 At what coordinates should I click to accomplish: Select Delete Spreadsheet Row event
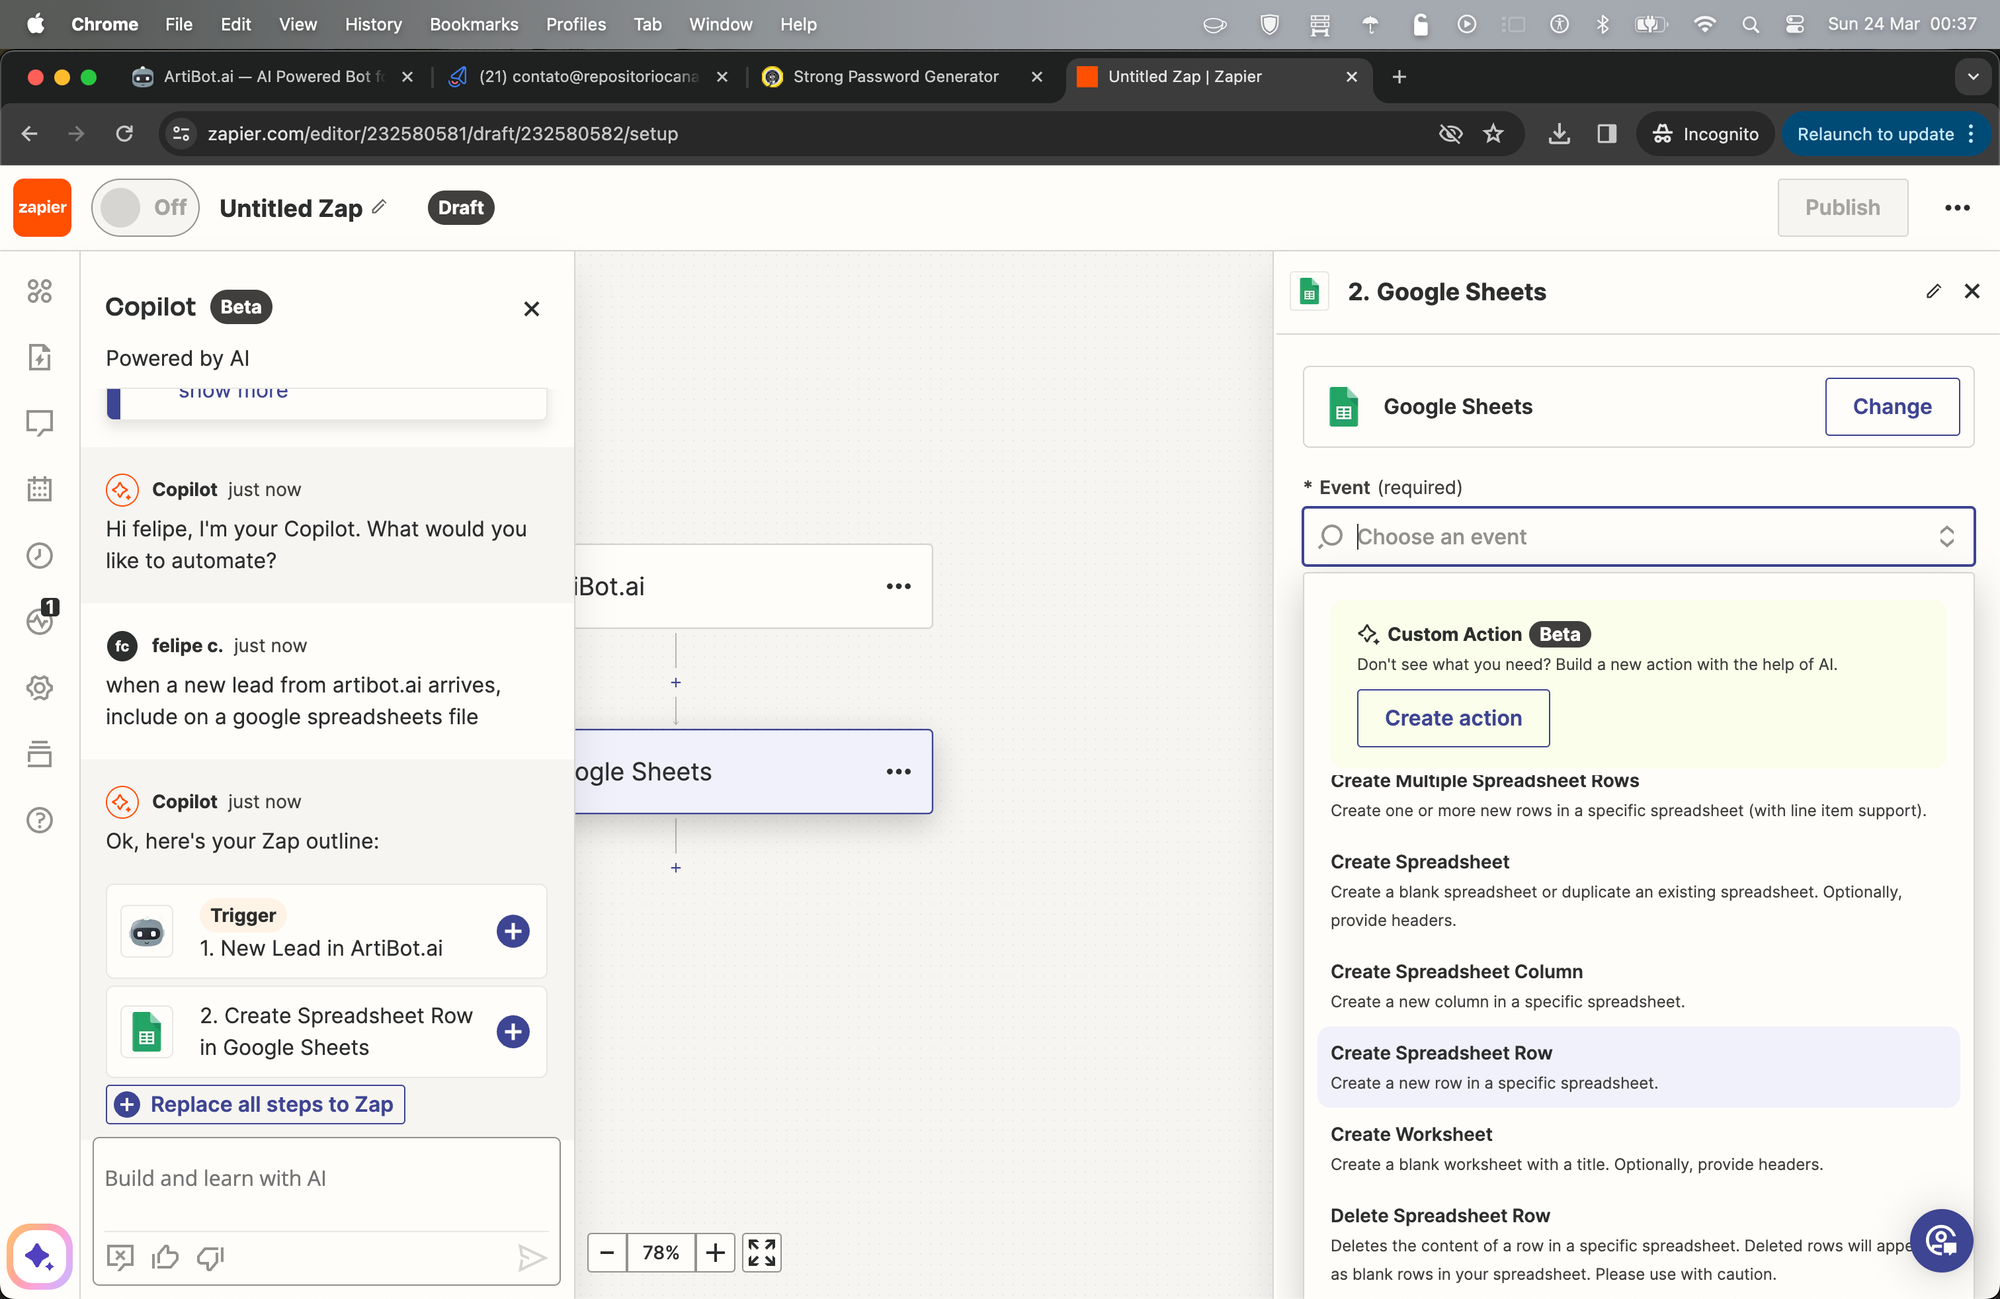click(x=1638, y=1244)
